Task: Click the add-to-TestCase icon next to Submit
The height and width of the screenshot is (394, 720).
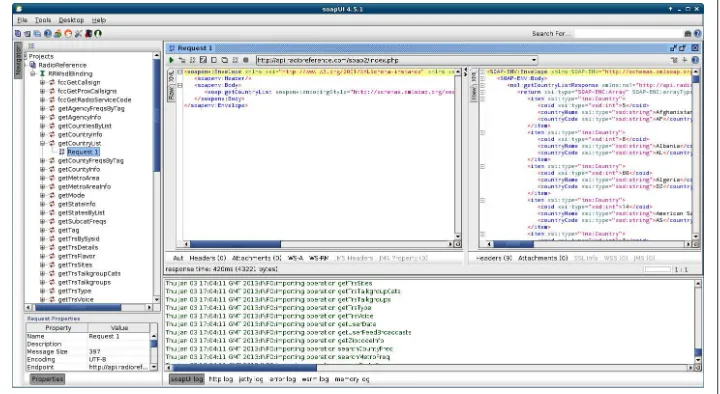Action: tap(182, 60)
